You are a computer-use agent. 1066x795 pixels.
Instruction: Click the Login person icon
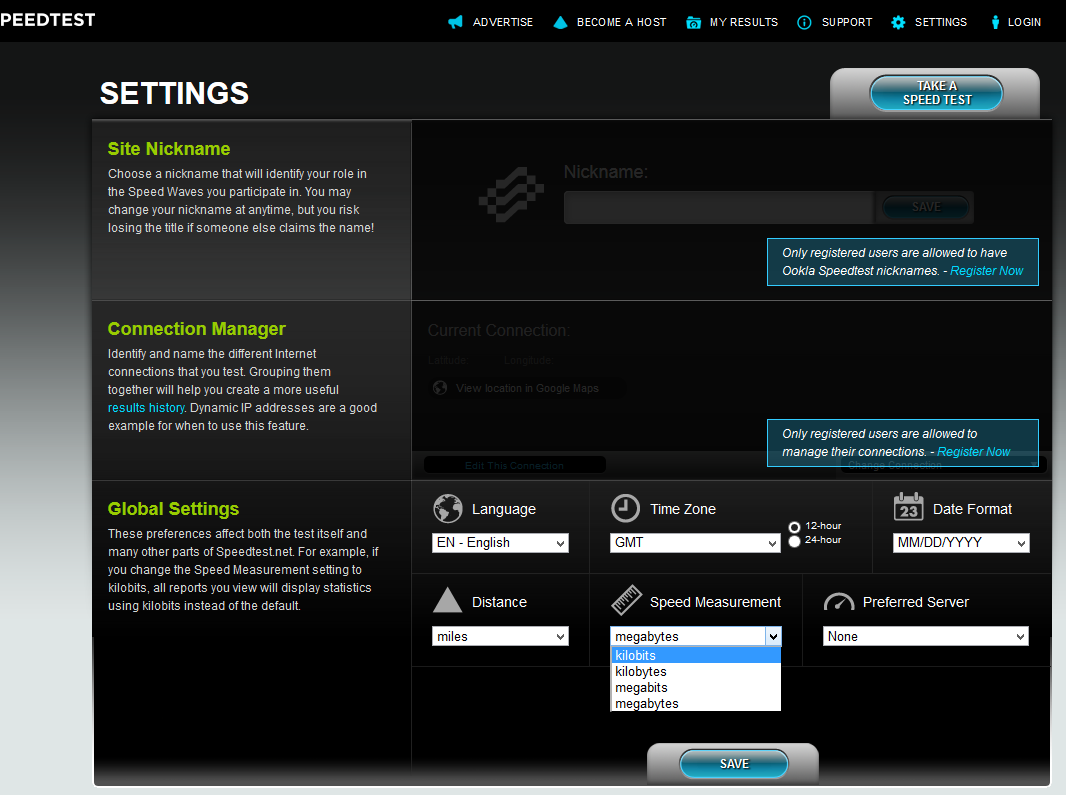(995, 22)
